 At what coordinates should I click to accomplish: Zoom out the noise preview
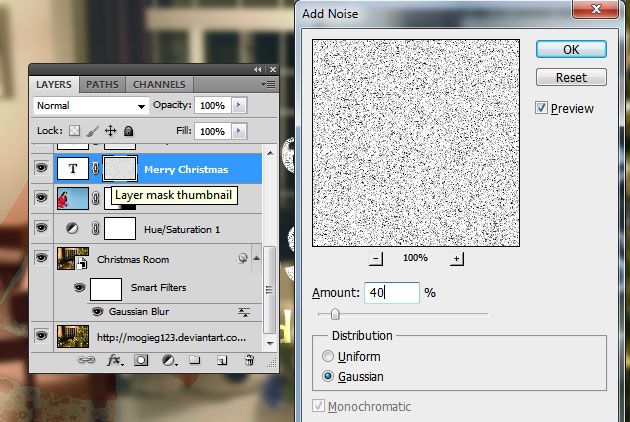[376, 259]
